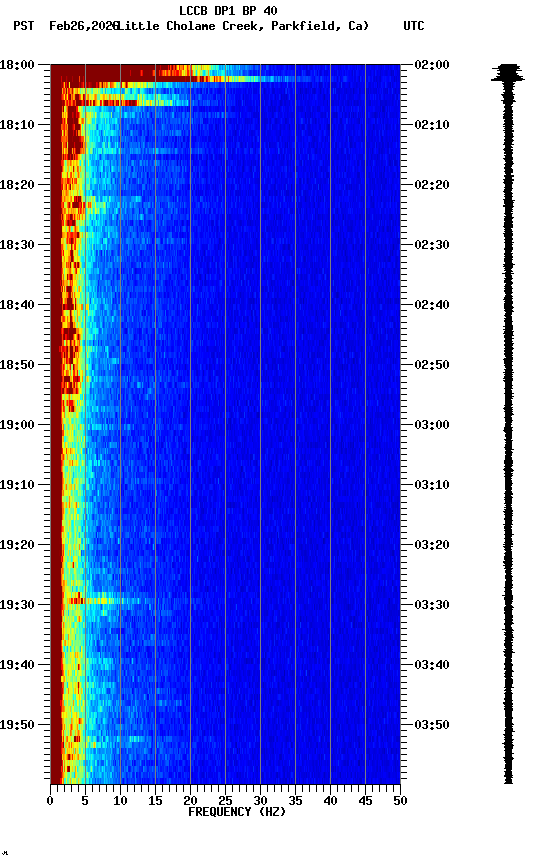Click the 'PST' timezone label
The width and height of the screenshot is (552, 864).
click(24, 26)
